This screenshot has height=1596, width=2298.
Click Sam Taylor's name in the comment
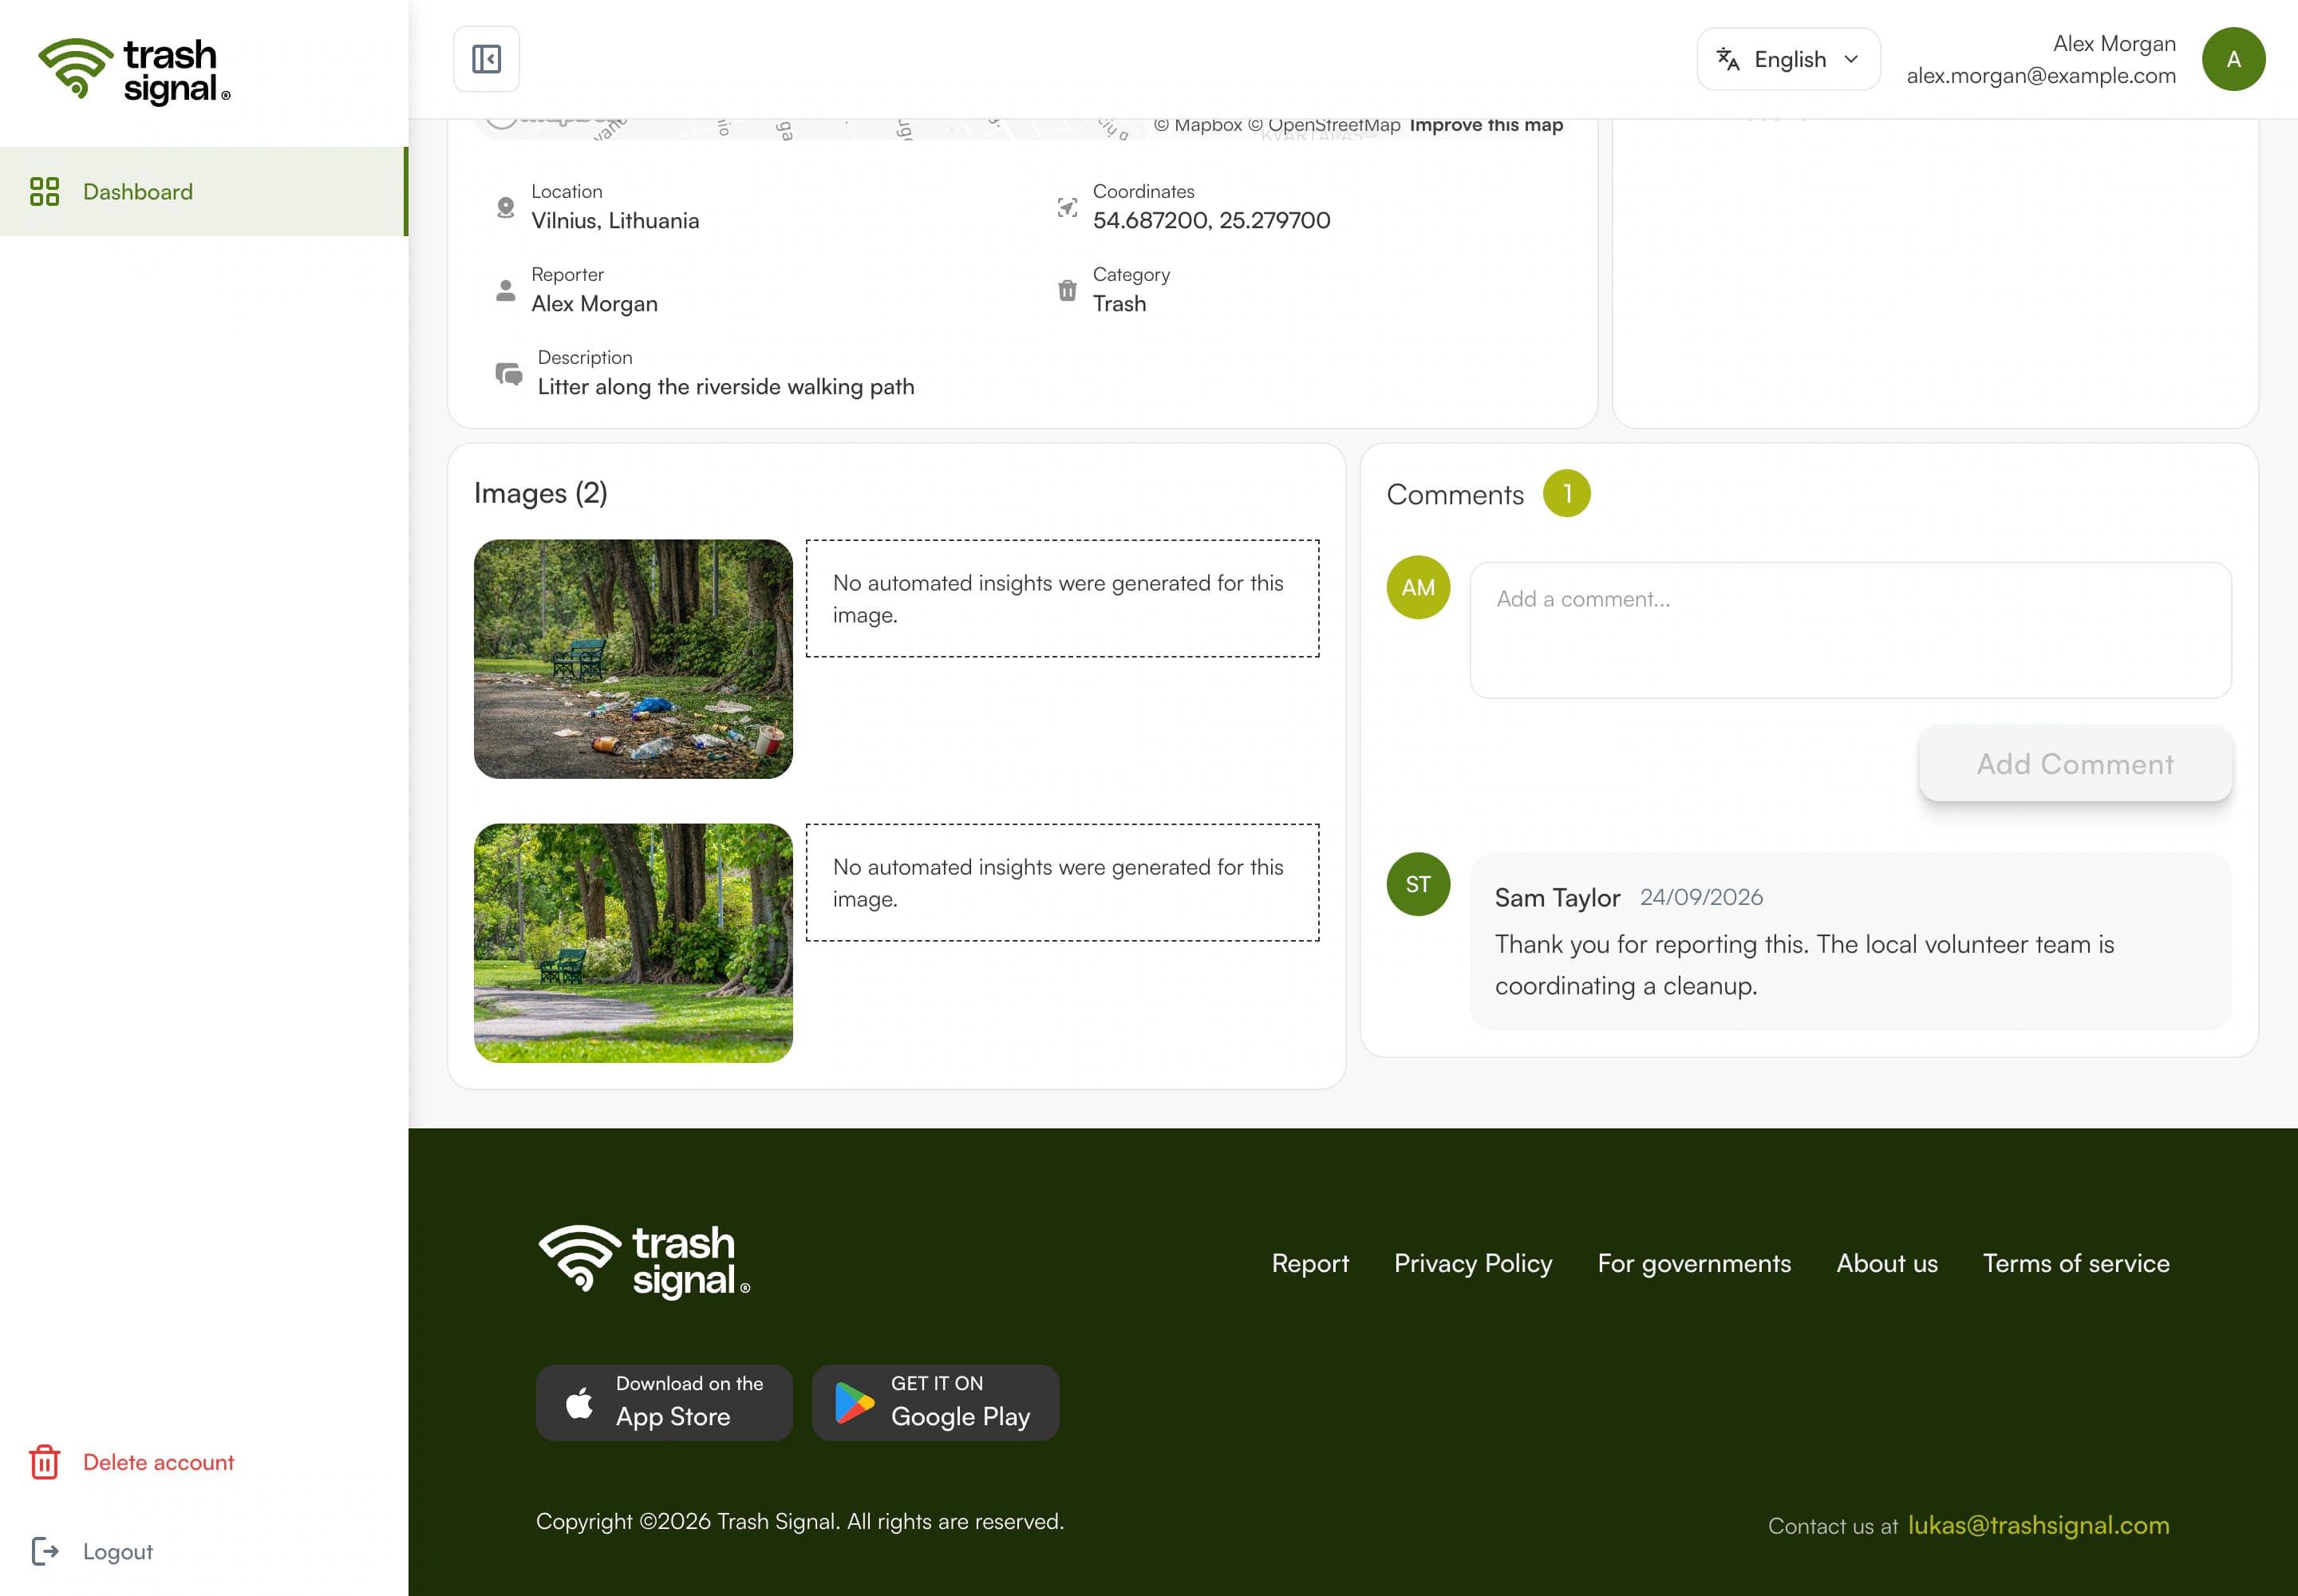point(1557,897)
